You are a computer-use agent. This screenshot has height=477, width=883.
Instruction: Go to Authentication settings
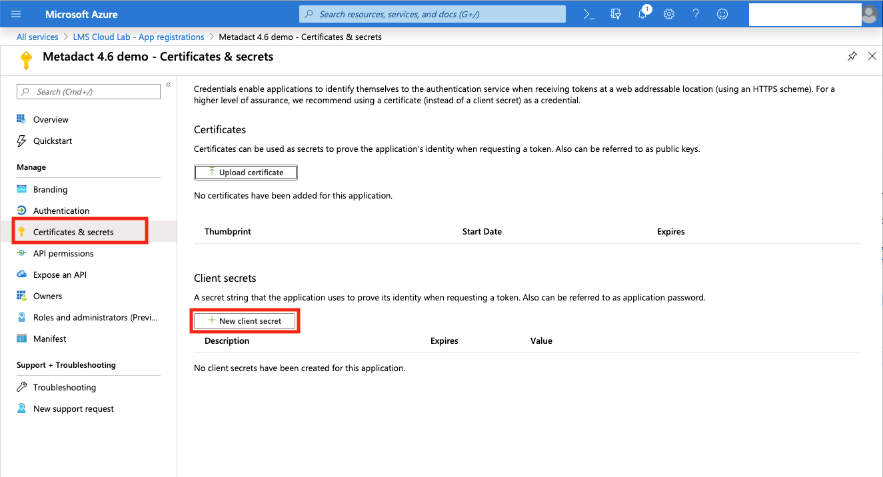point(61,211)
